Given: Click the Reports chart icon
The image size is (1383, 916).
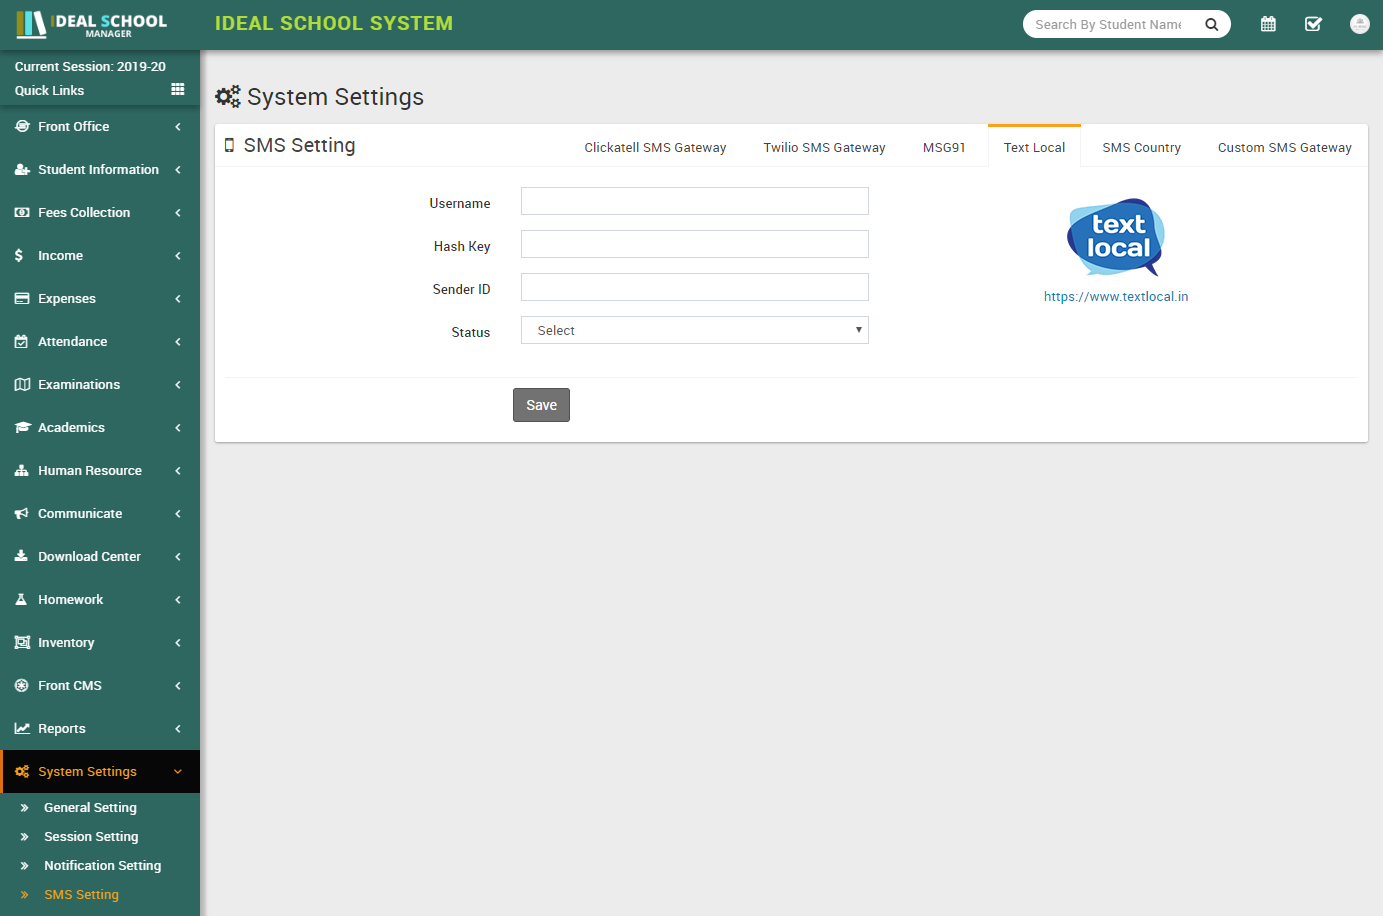Looking at the screenshot, I should click(22, 728).
